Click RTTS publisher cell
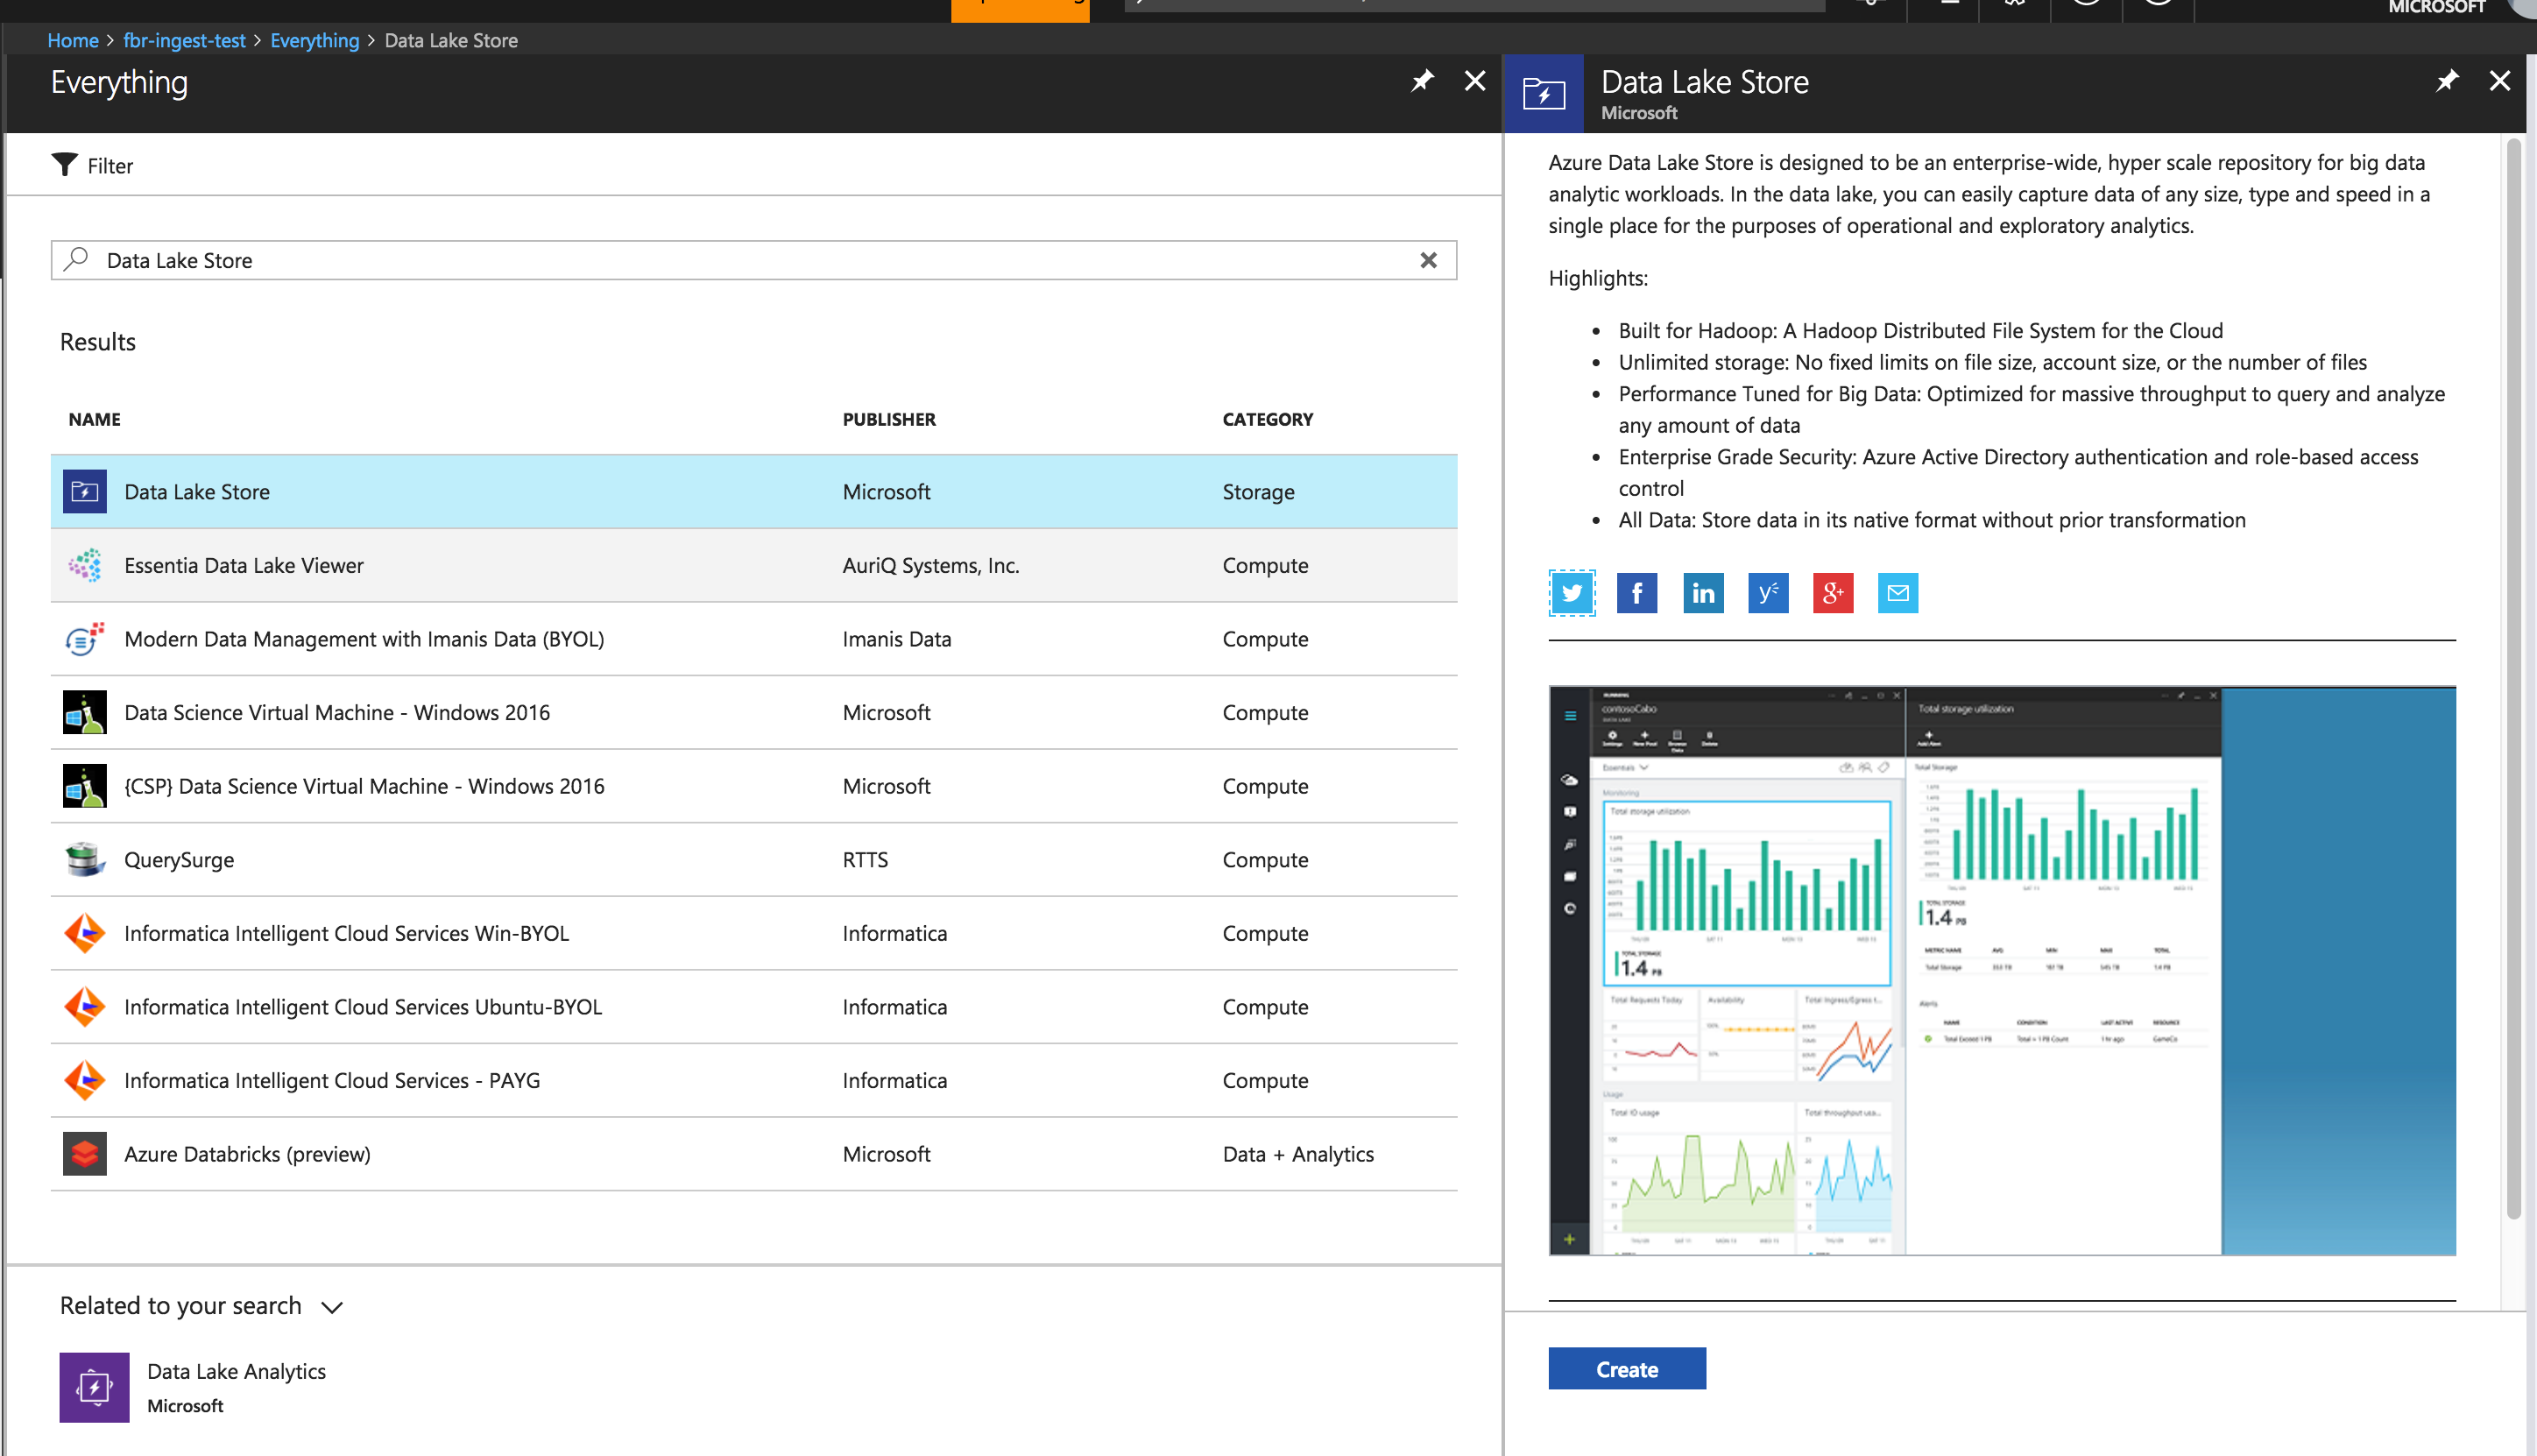This screenshot has width=2537, height=1456. tap(865, 859)
